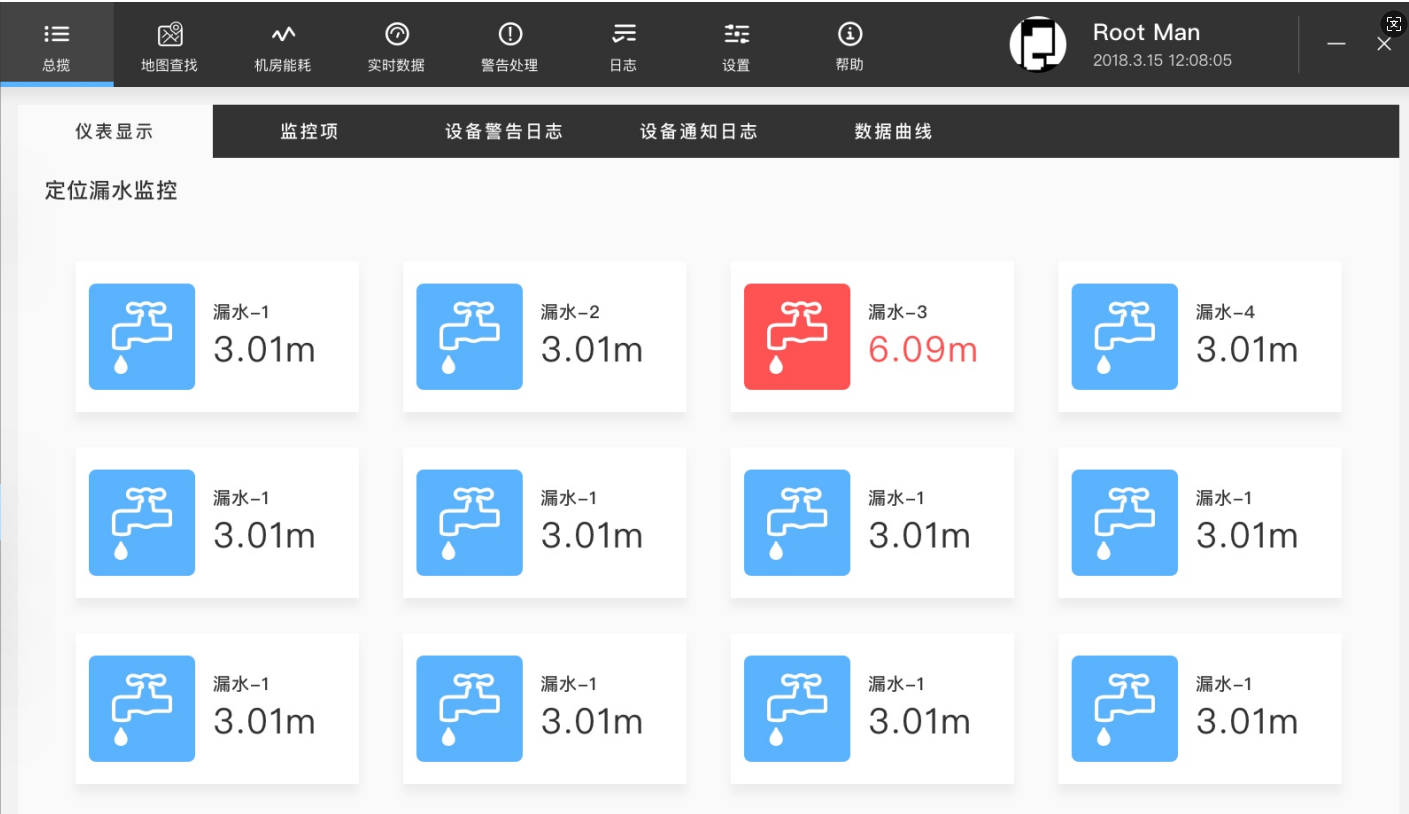The width and height of the screenshot is (1409, 814).
Task: Click the red 漏水-3 faucet alarm icon
Action: 797,337
